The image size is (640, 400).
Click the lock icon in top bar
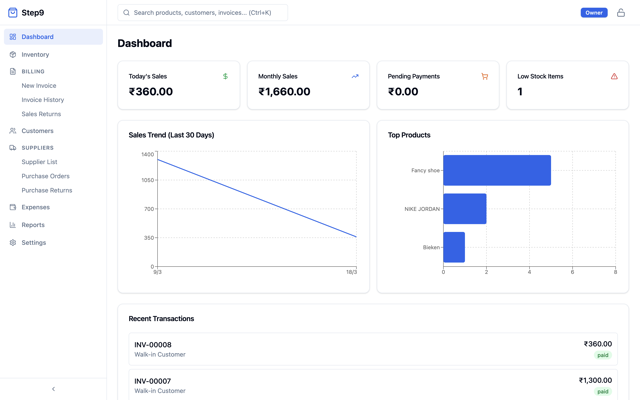[620, 13]
